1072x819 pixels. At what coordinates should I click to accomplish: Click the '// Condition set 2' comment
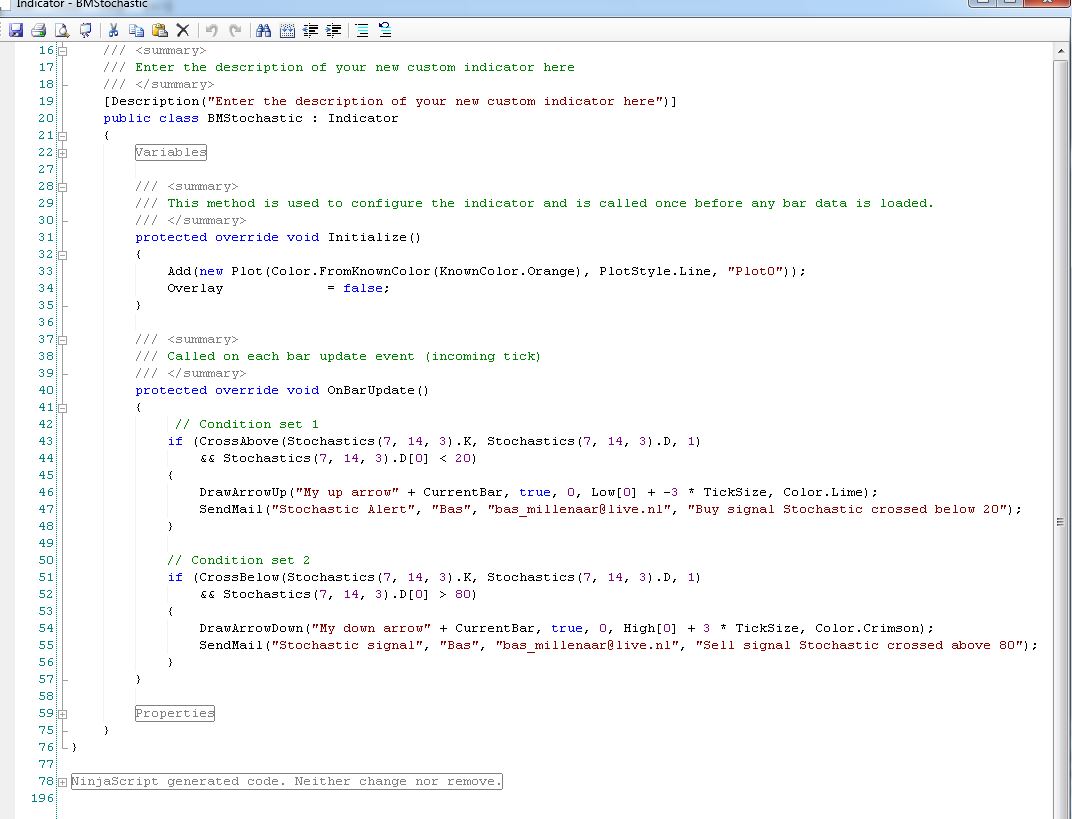click(239, 561)
